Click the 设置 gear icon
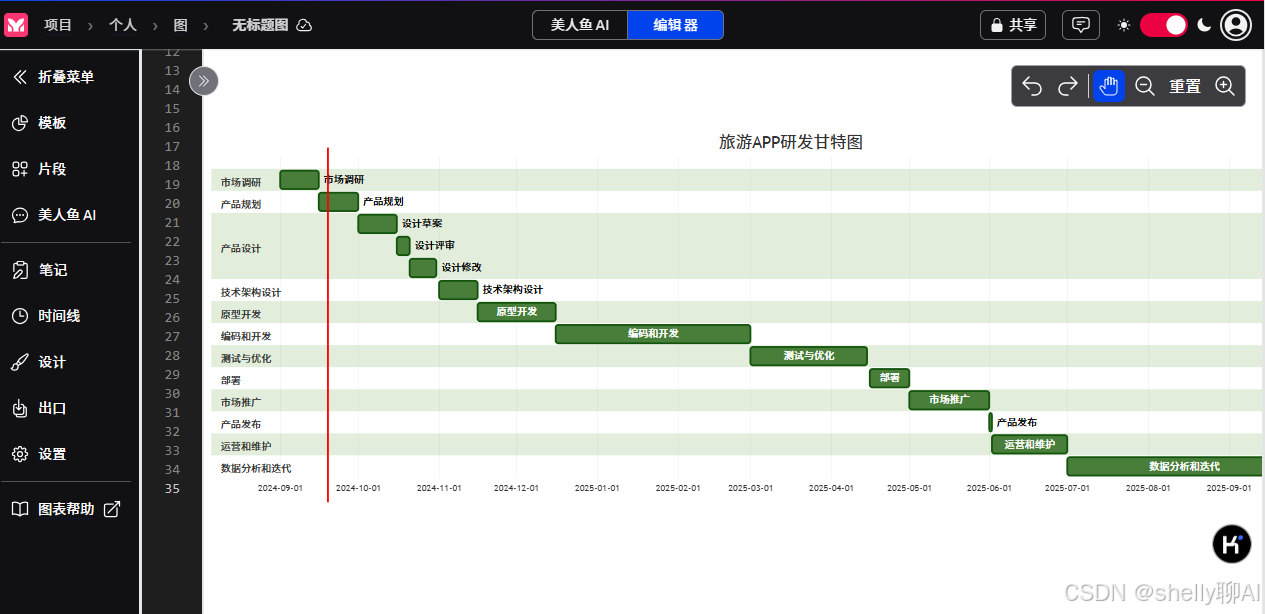 click(20, 454)
